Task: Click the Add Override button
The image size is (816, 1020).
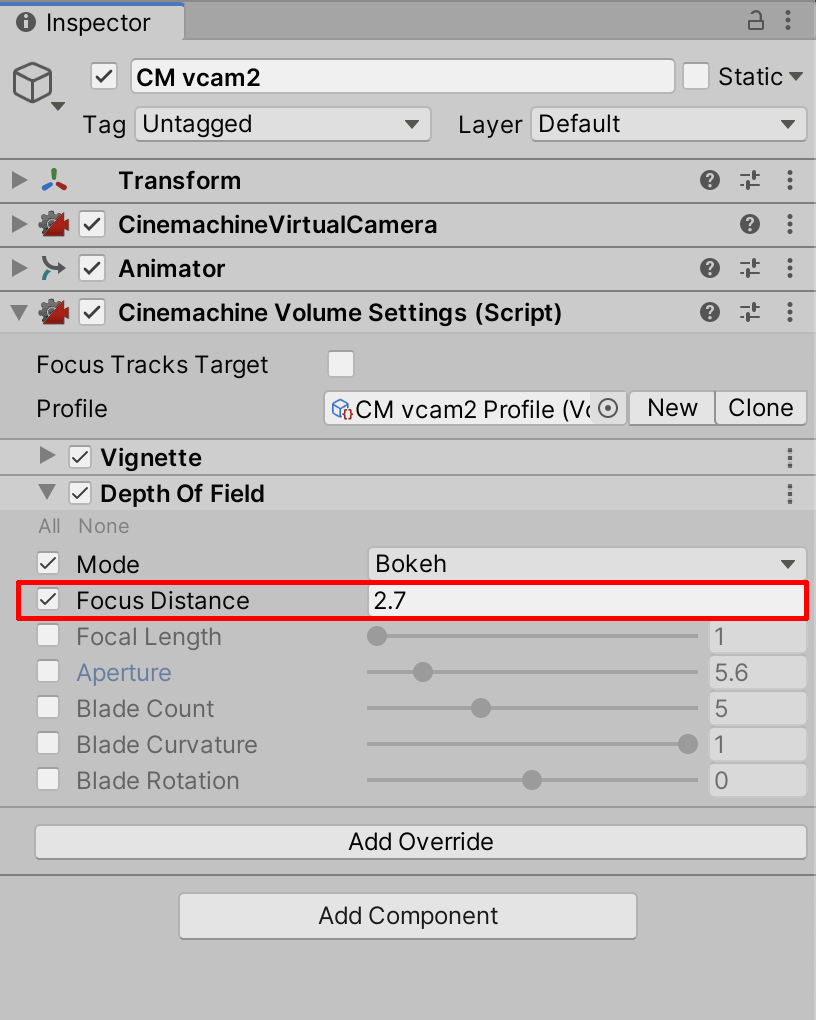Action: [x=420, y=841]
